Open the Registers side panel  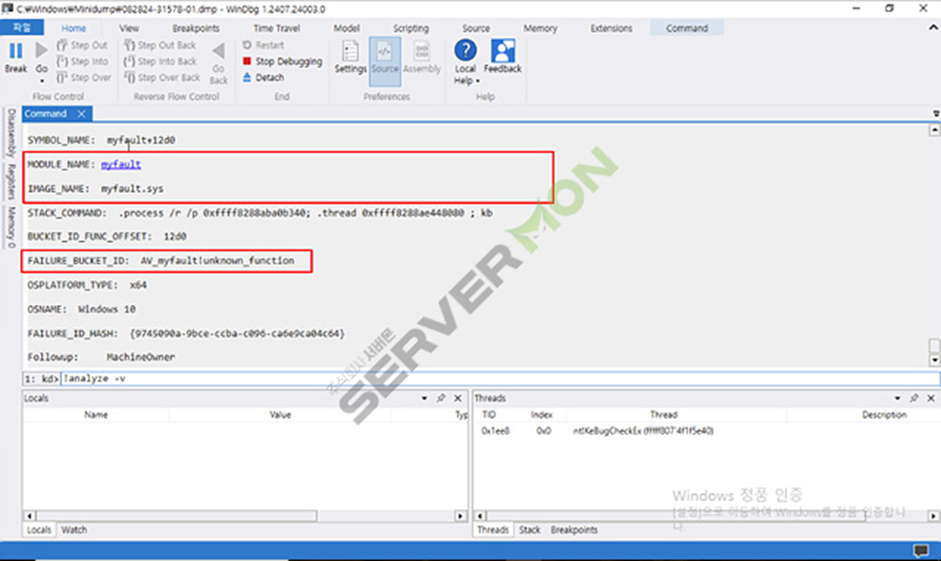(x=10, y=180)
